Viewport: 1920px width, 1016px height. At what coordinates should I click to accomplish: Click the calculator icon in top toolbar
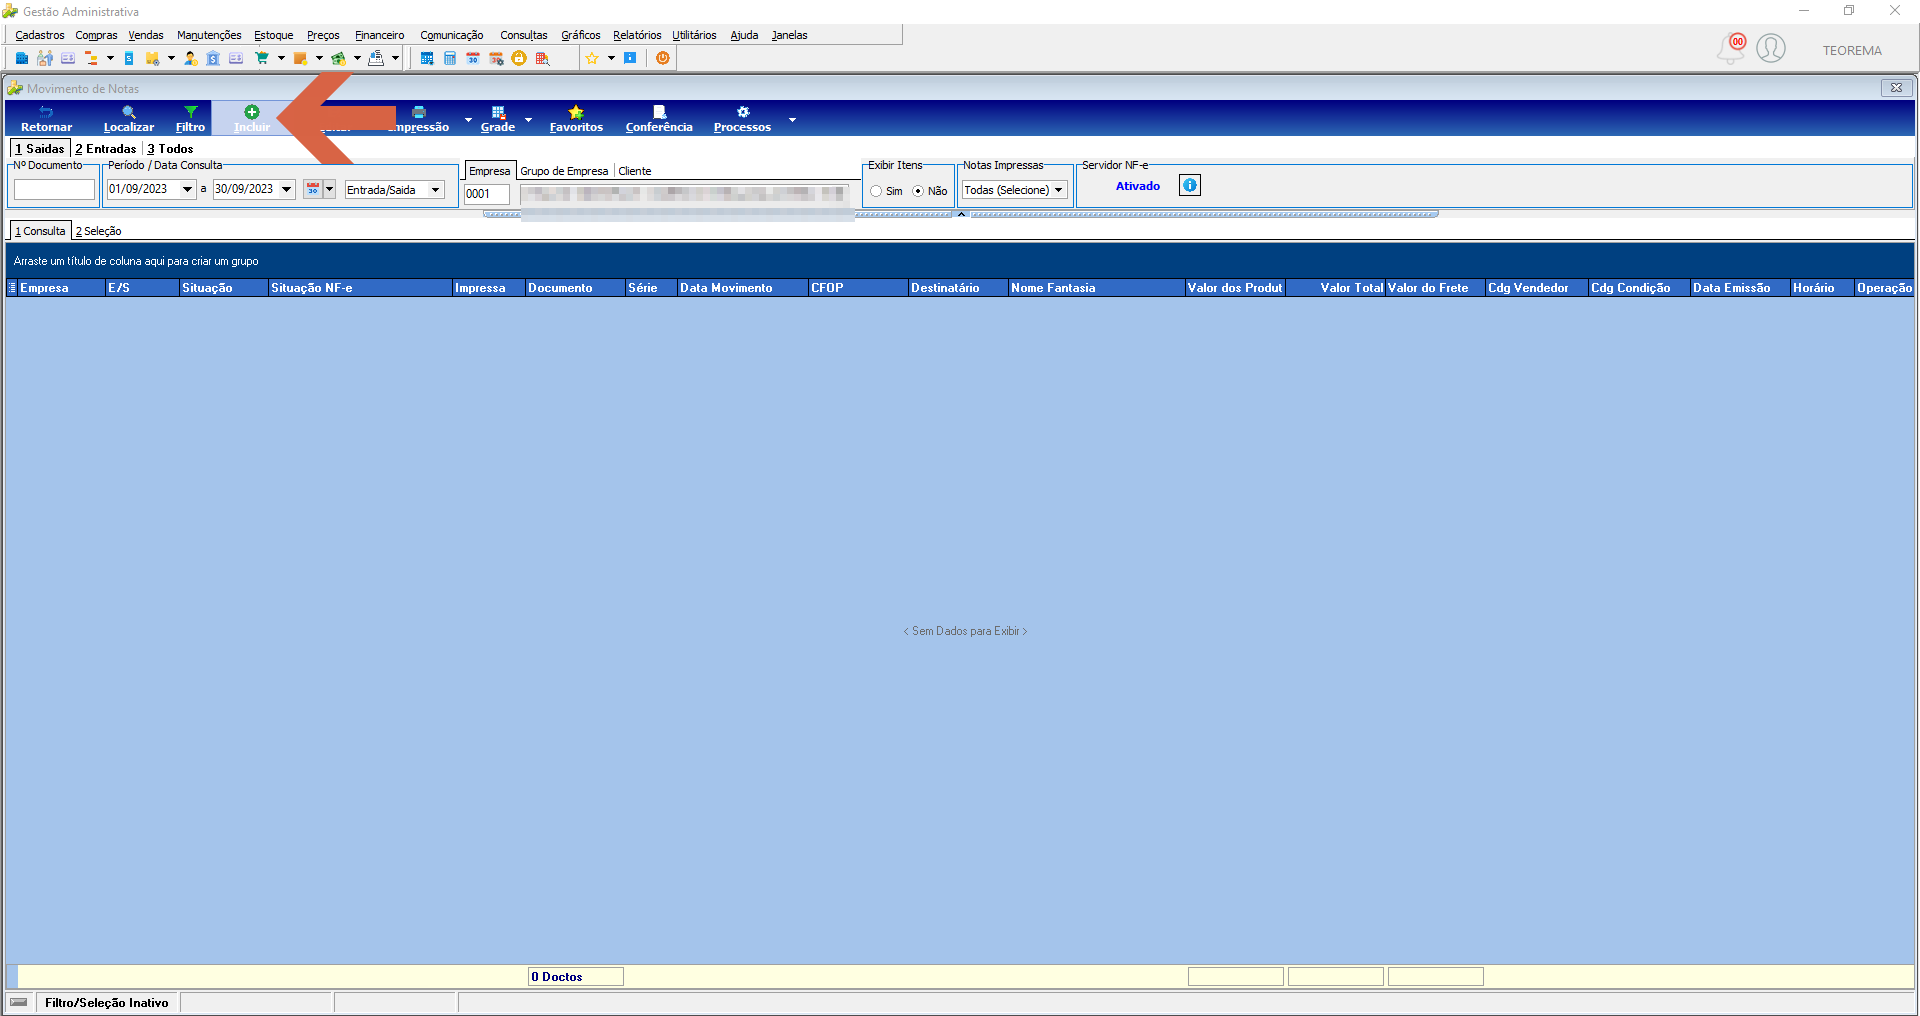(x=450, y=58)
